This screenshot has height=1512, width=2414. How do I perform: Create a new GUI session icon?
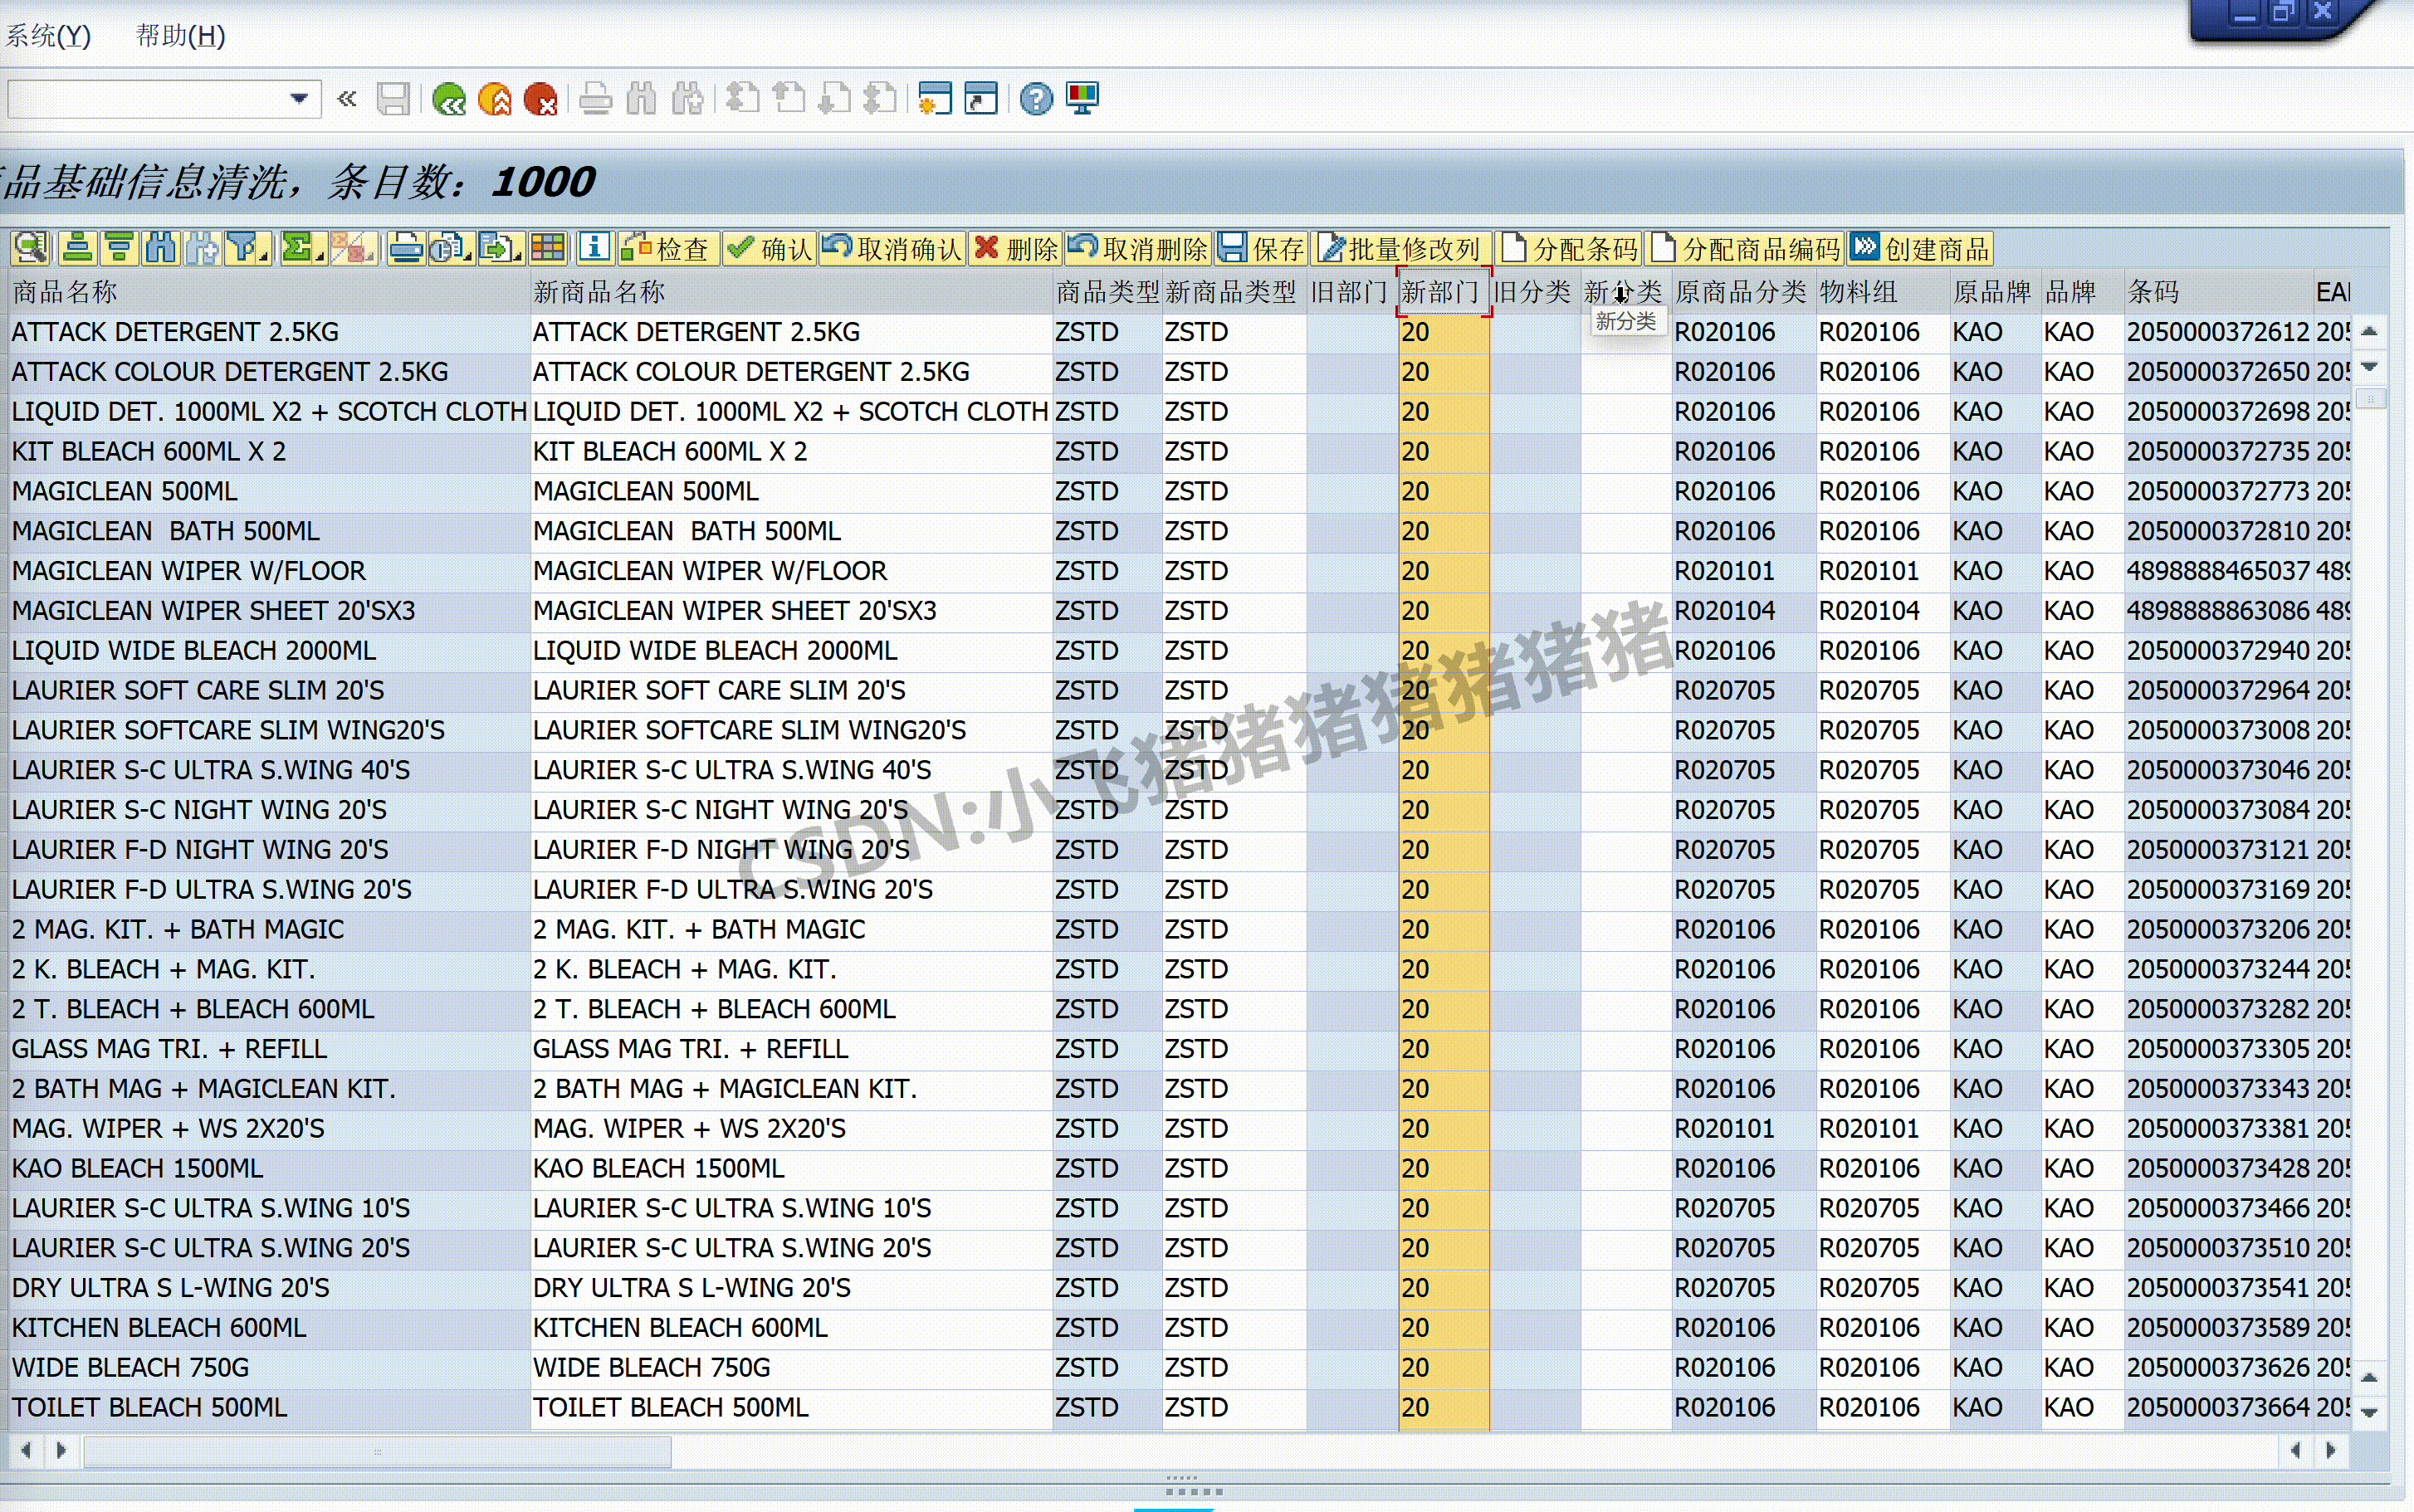point(935,99)
